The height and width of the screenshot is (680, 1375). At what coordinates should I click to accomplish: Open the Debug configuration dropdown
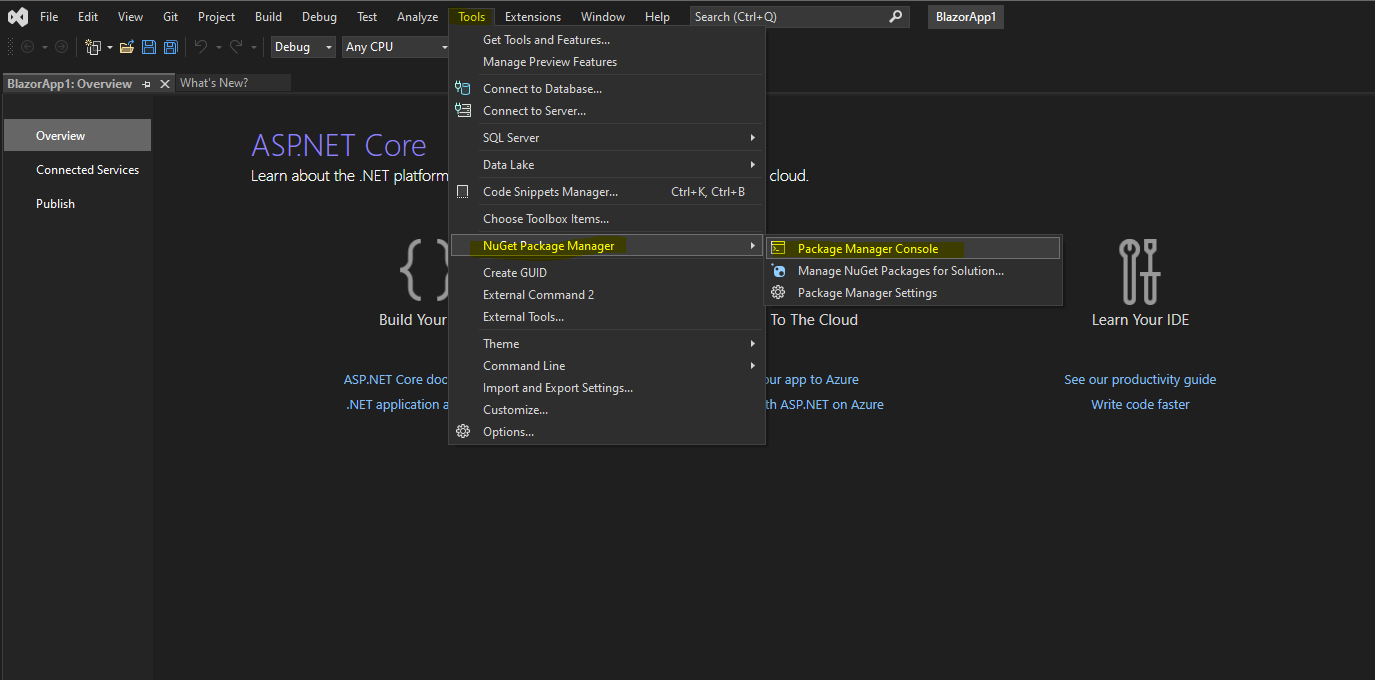tap(303, 47)
